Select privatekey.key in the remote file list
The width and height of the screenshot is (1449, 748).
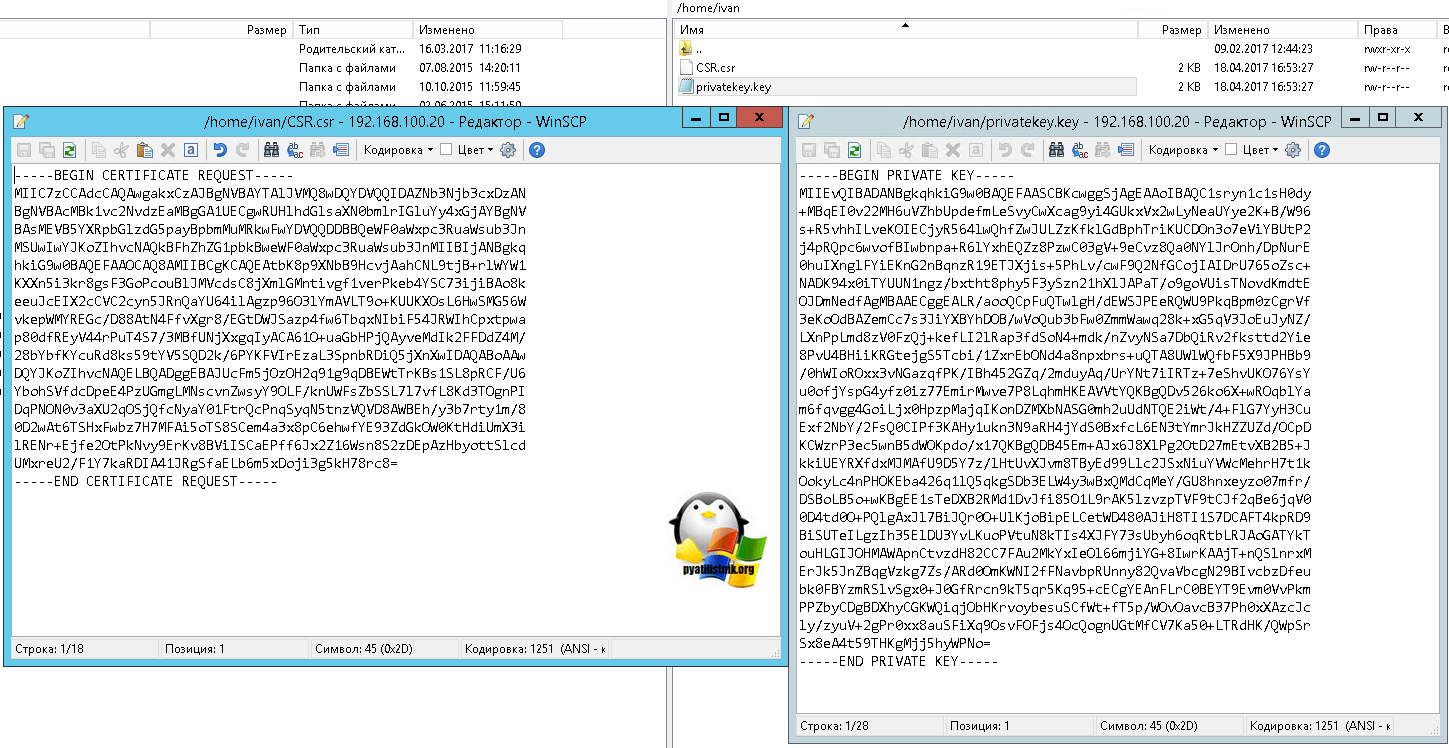pos(733,87)
